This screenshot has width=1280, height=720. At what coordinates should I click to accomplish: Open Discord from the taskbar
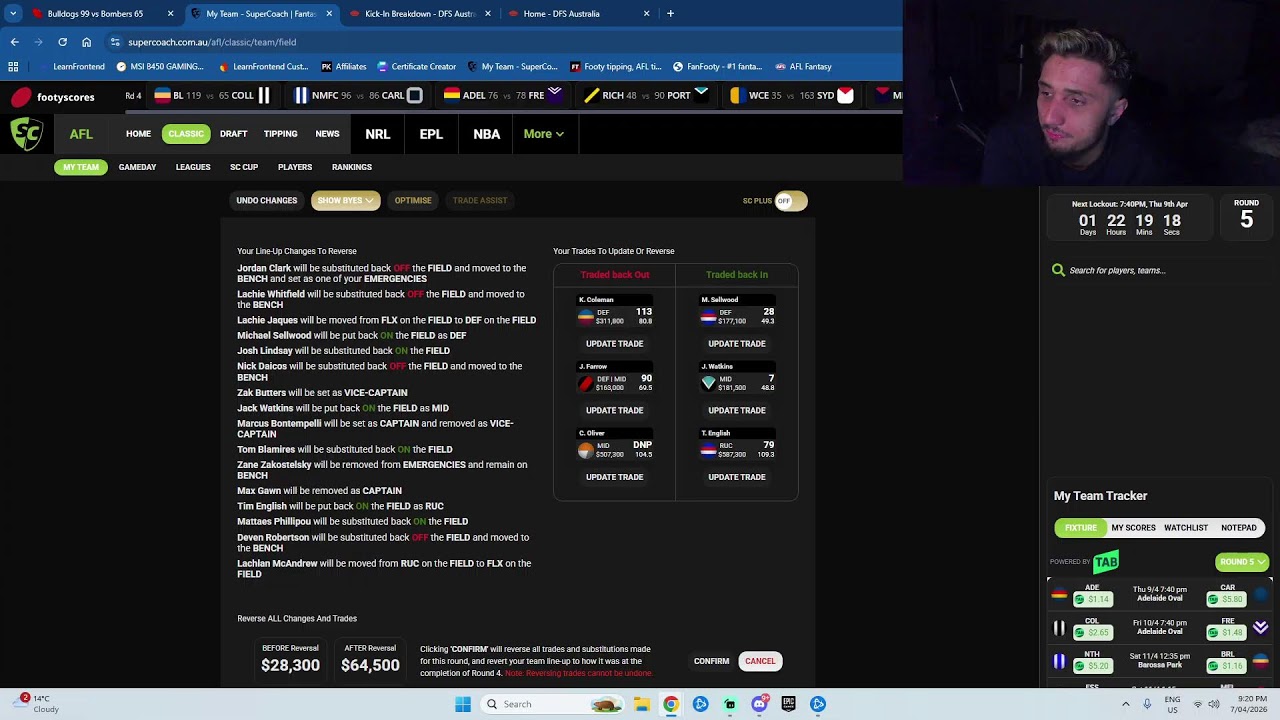(x=759, y=704)
